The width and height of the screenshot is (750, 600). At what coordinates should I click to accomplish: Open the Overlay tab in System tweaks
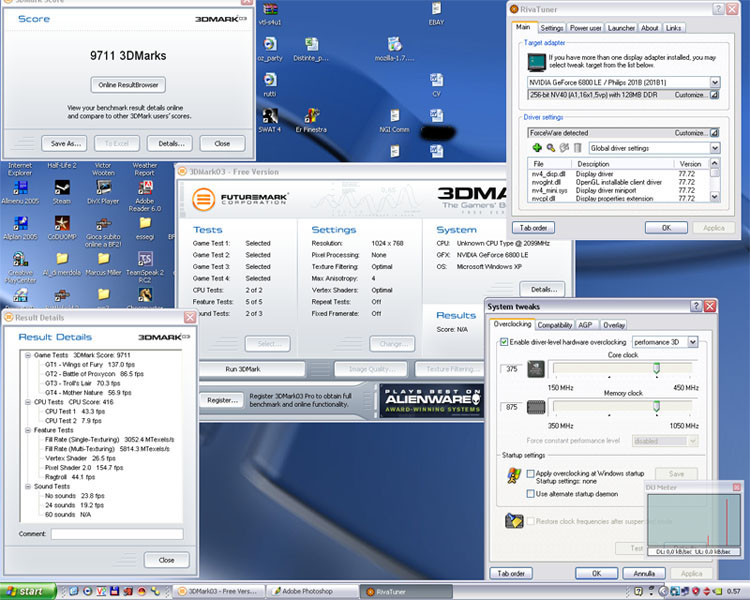pyautogui.click(x=614, y=325)
